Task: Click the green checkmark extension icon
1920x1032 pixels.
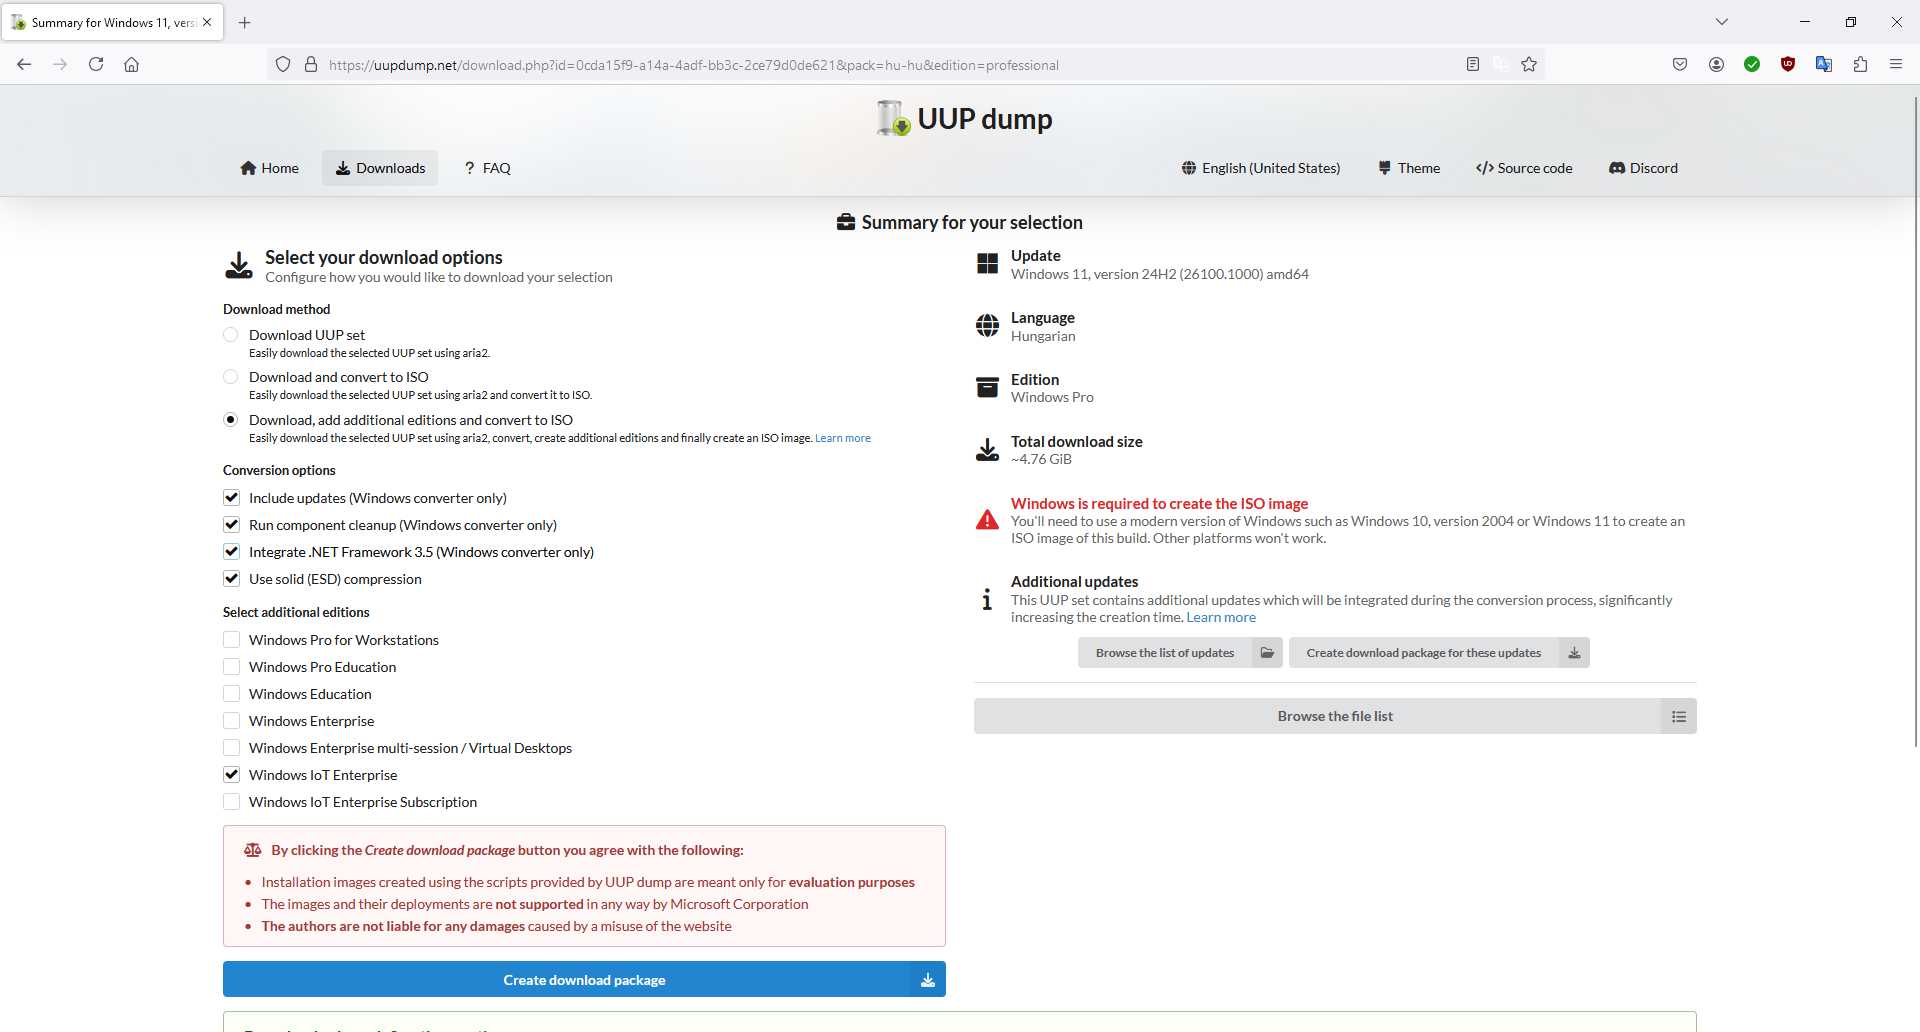Action: click(1752, 64)
